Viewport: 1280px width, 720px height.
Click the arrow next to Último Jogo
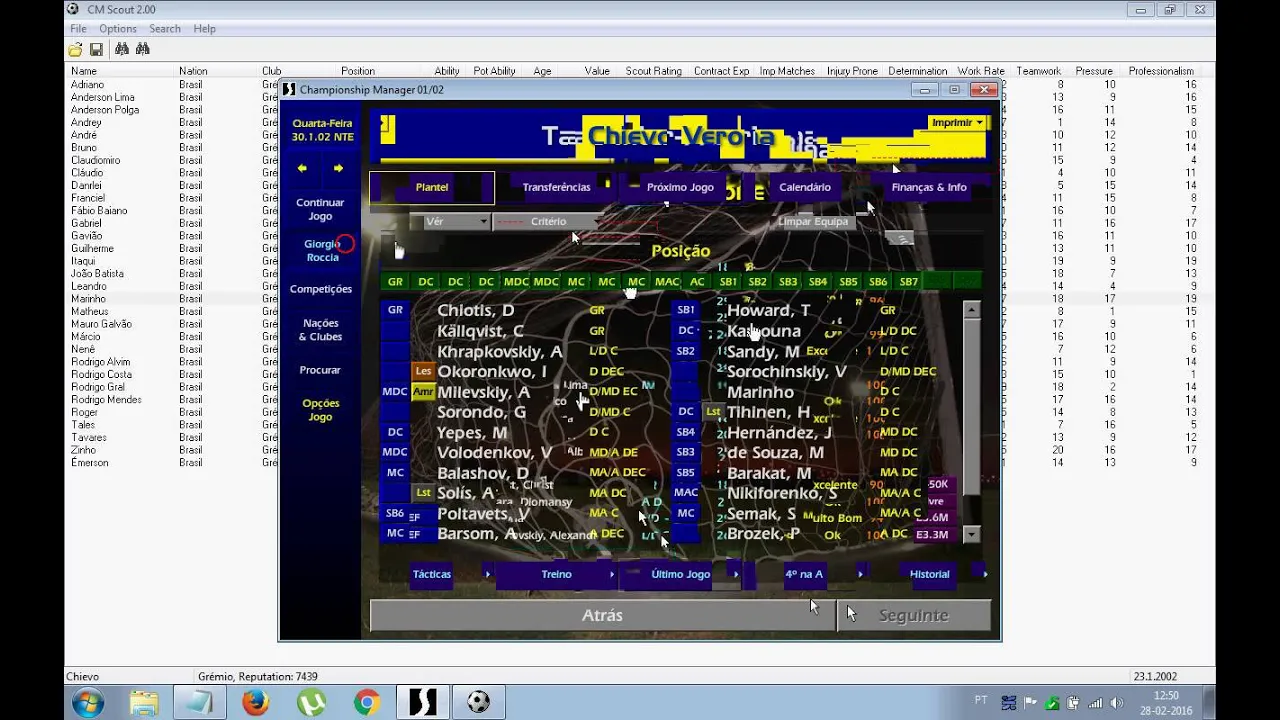(x=737, y=574)
